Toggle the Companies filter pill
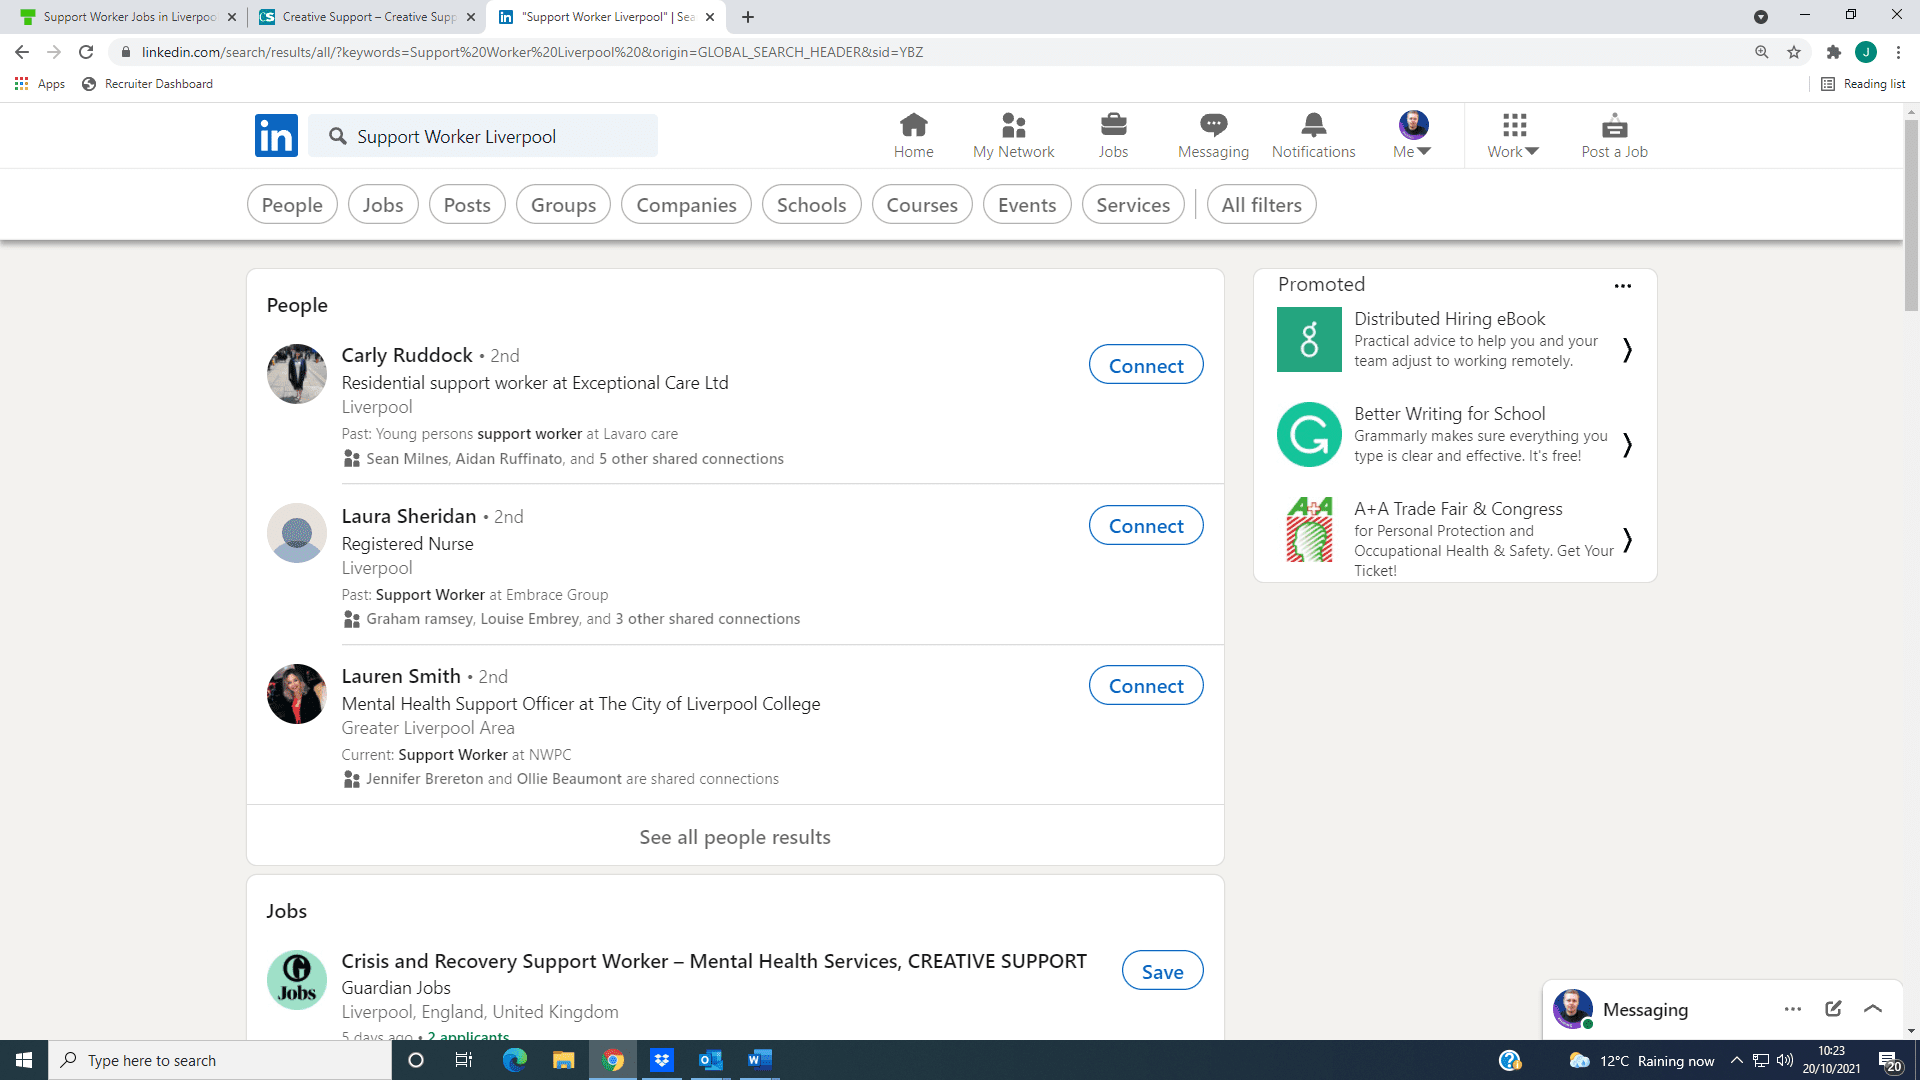 click(686, 205)
